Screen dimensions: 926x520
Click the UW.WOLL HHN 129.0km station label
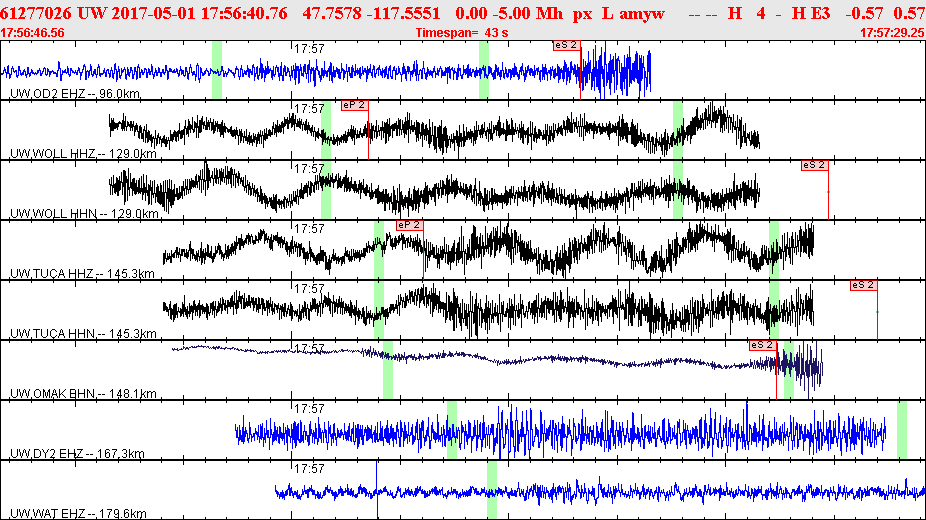tap(84, 214)
